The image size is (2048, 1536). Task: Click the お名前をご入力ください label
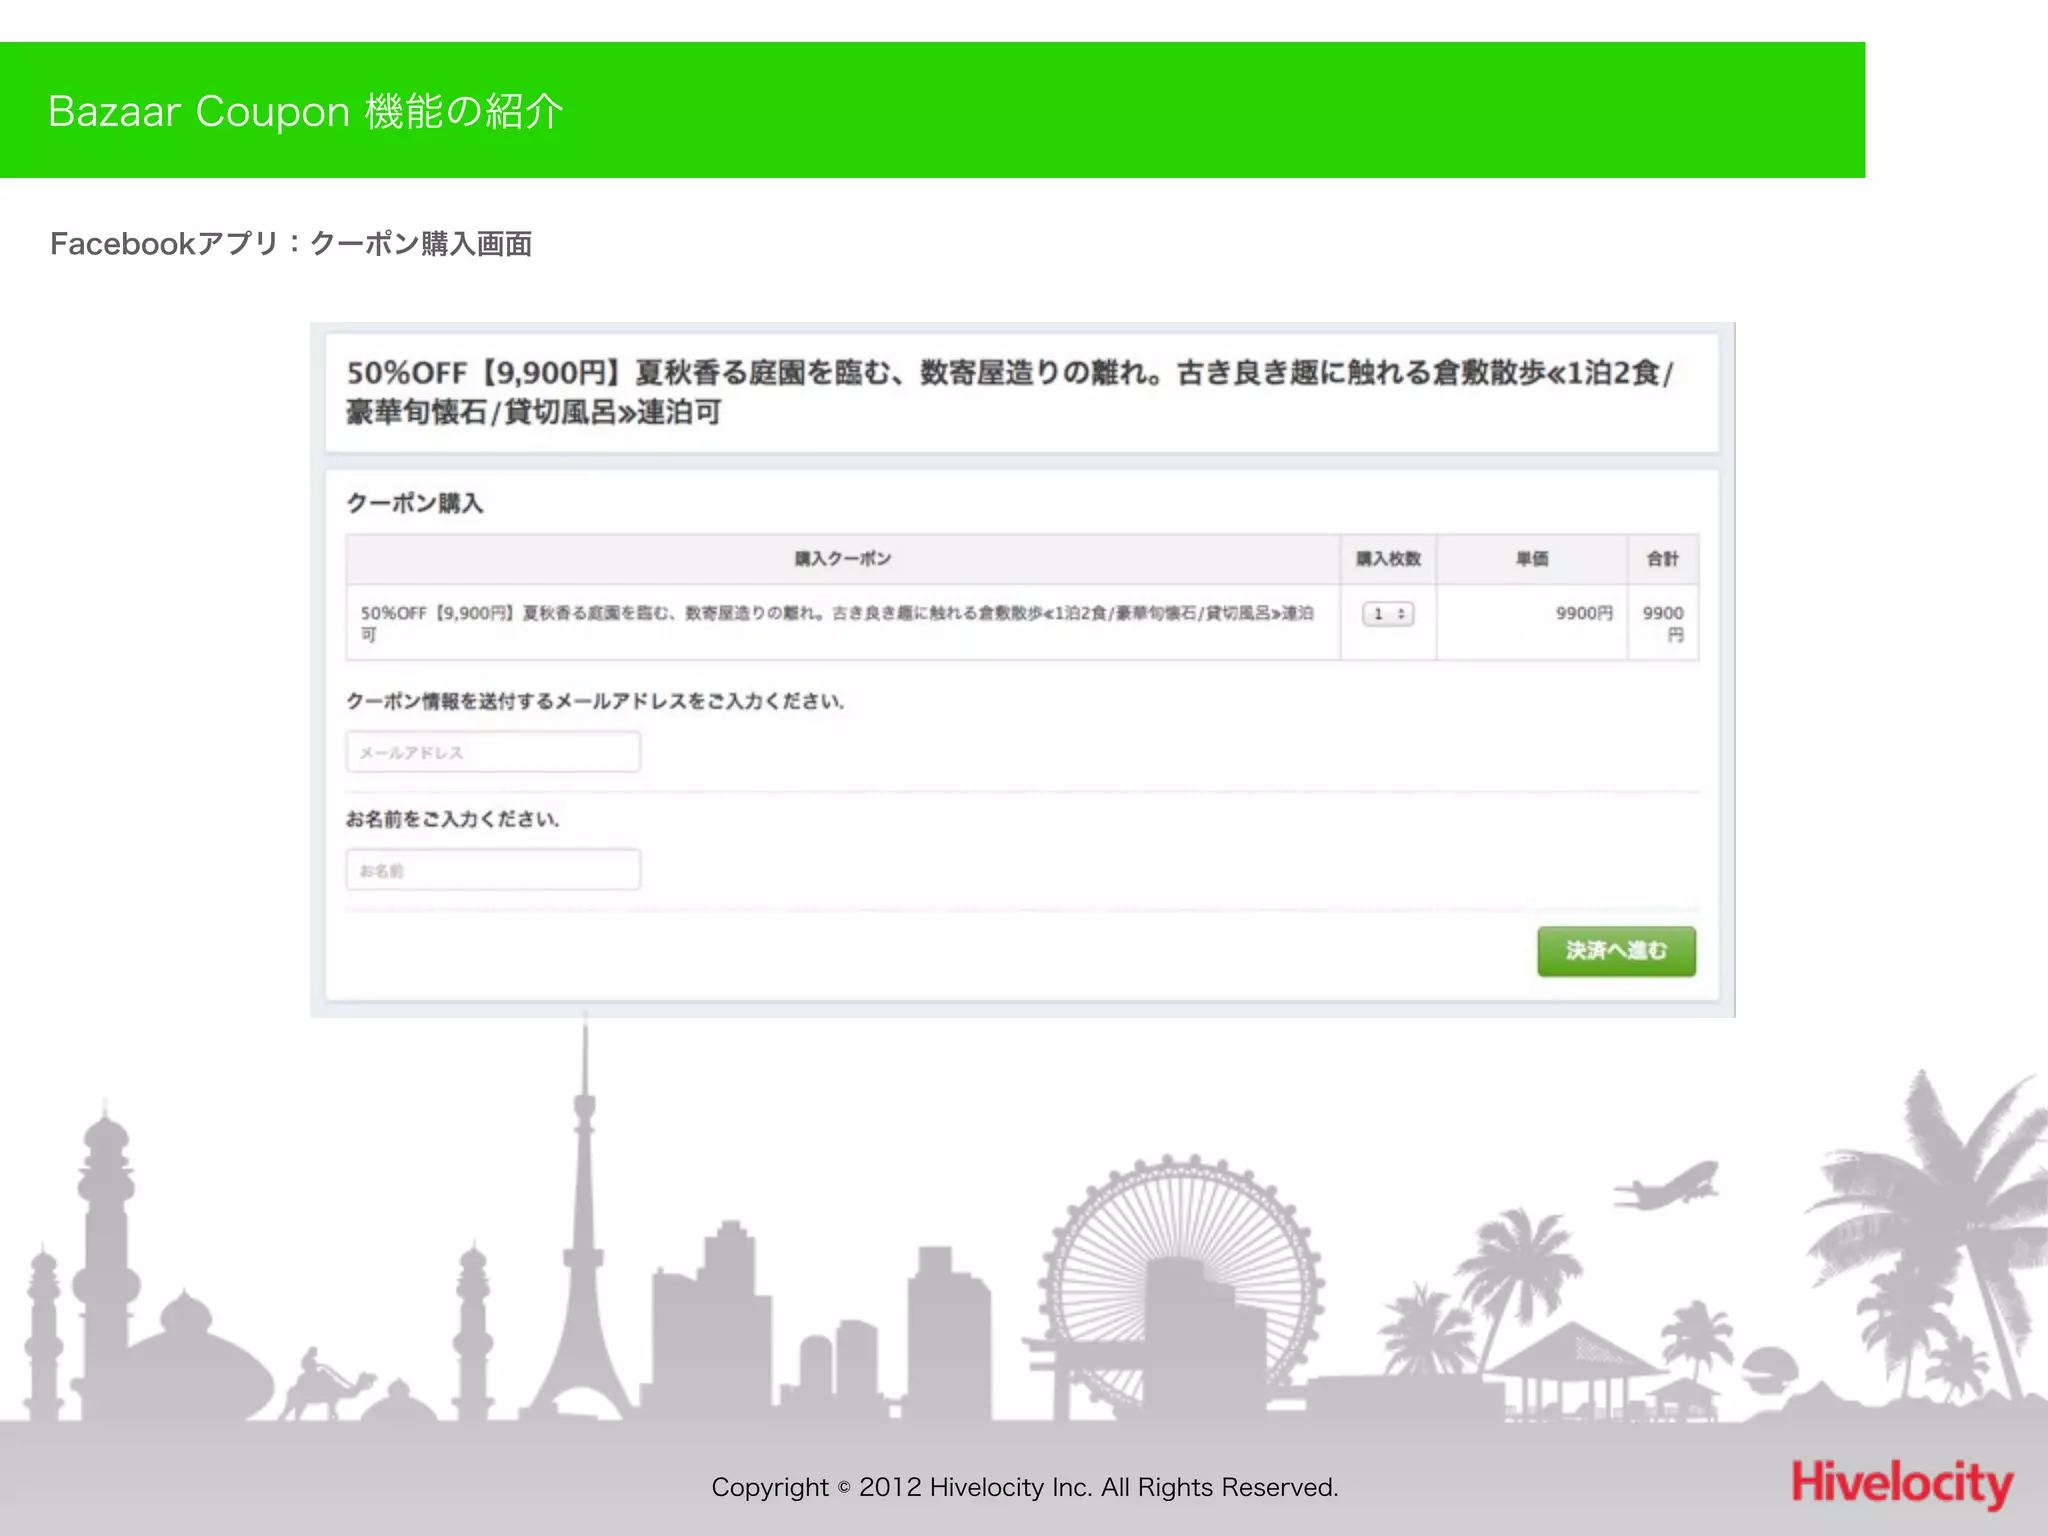pyautogui.click(x=452, y=819)
